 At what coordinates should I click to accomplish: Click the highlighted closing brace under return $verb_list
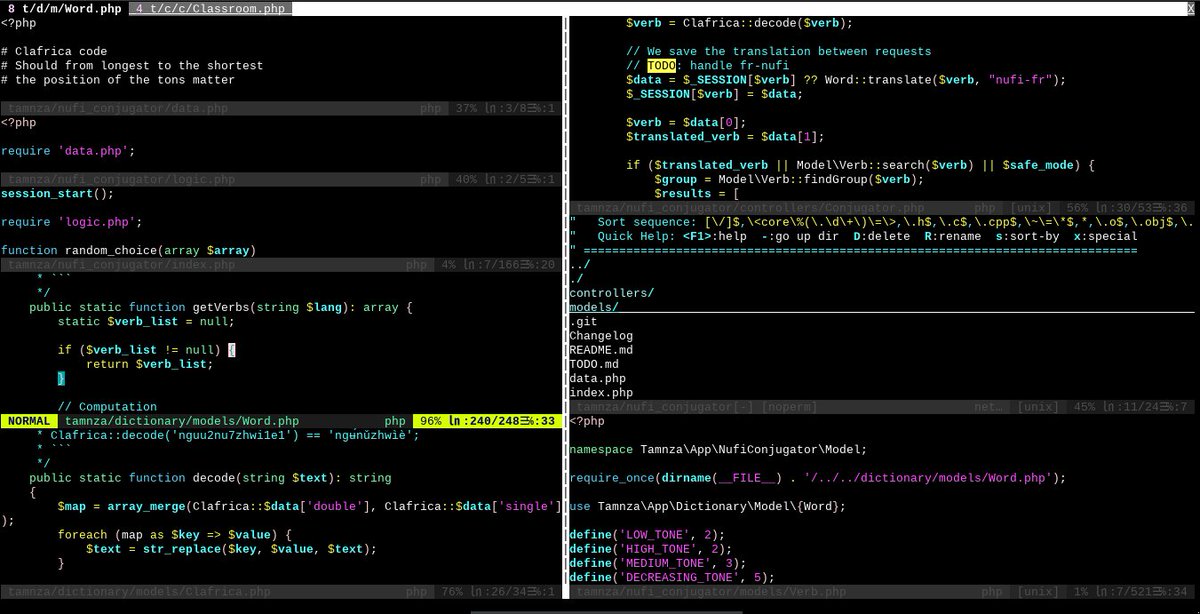click(x=61, y=378)
